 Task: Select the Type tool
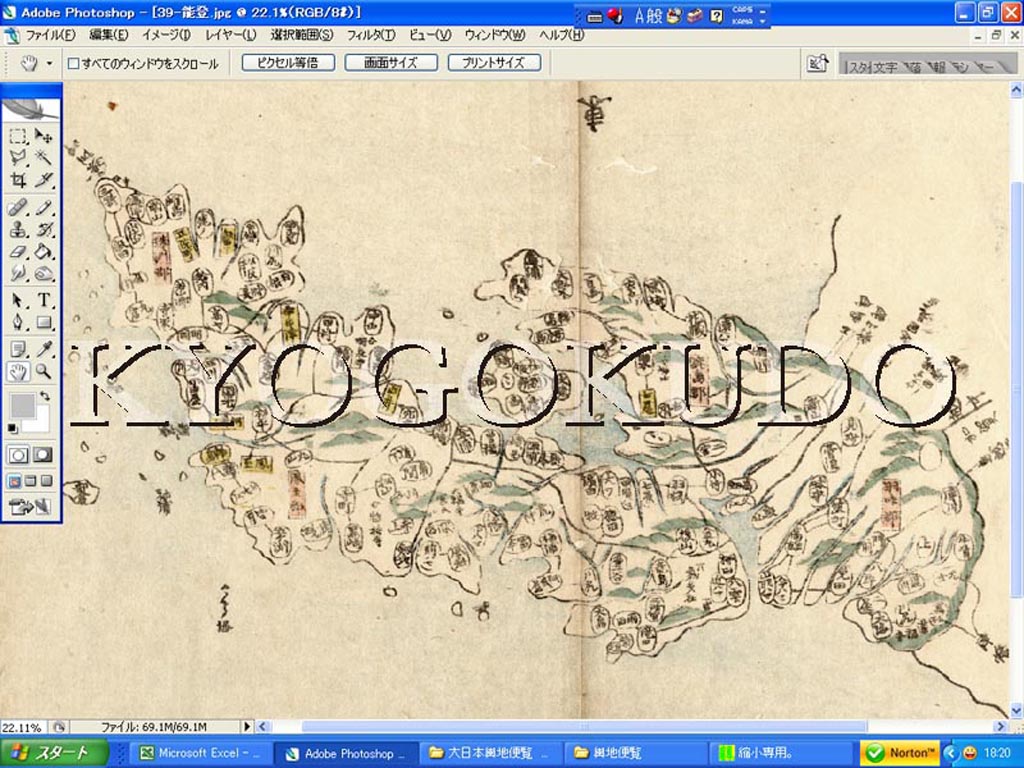coord(43,300)
